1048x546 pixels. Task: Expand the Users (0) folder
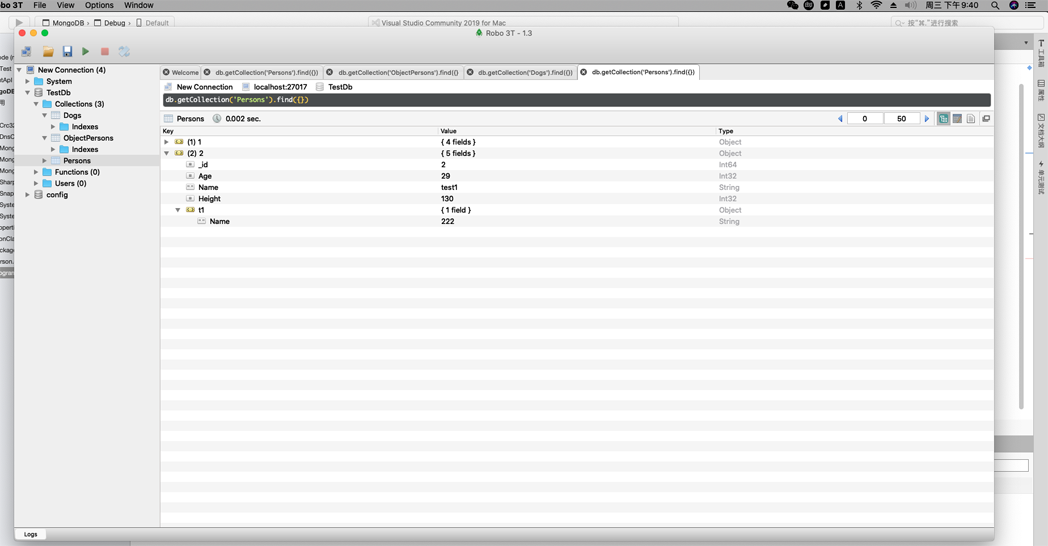[x=36, y=183]
